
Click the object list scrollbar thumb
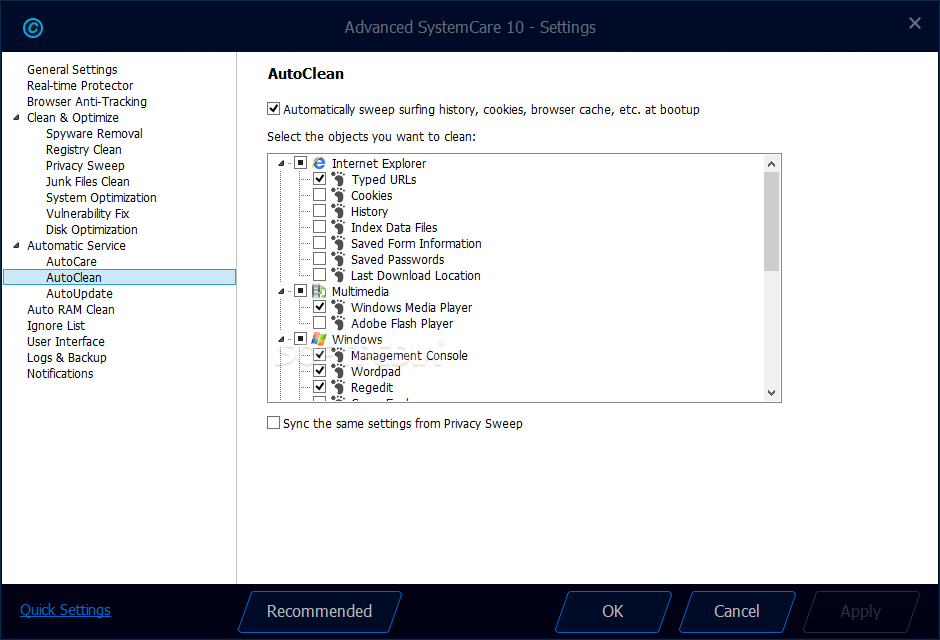pos(772,221)
